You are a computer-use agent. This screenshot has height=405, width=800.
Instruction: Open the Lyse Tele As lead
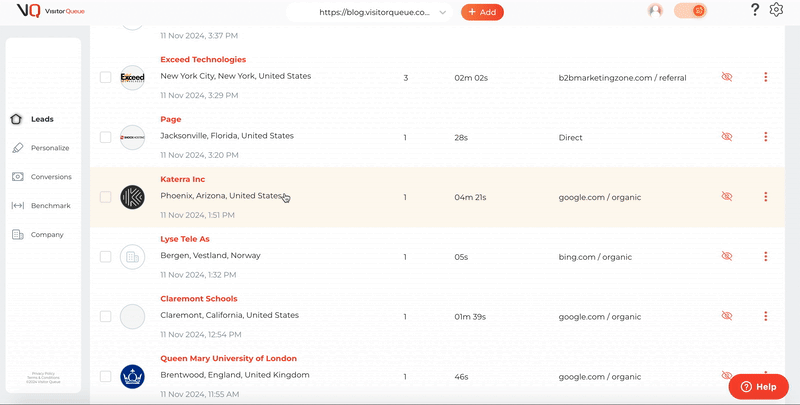click(185, 239)
